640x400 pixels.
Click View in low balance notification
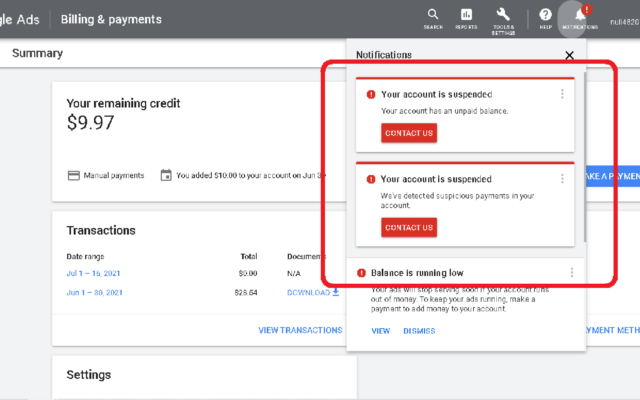tap(380, 331)
